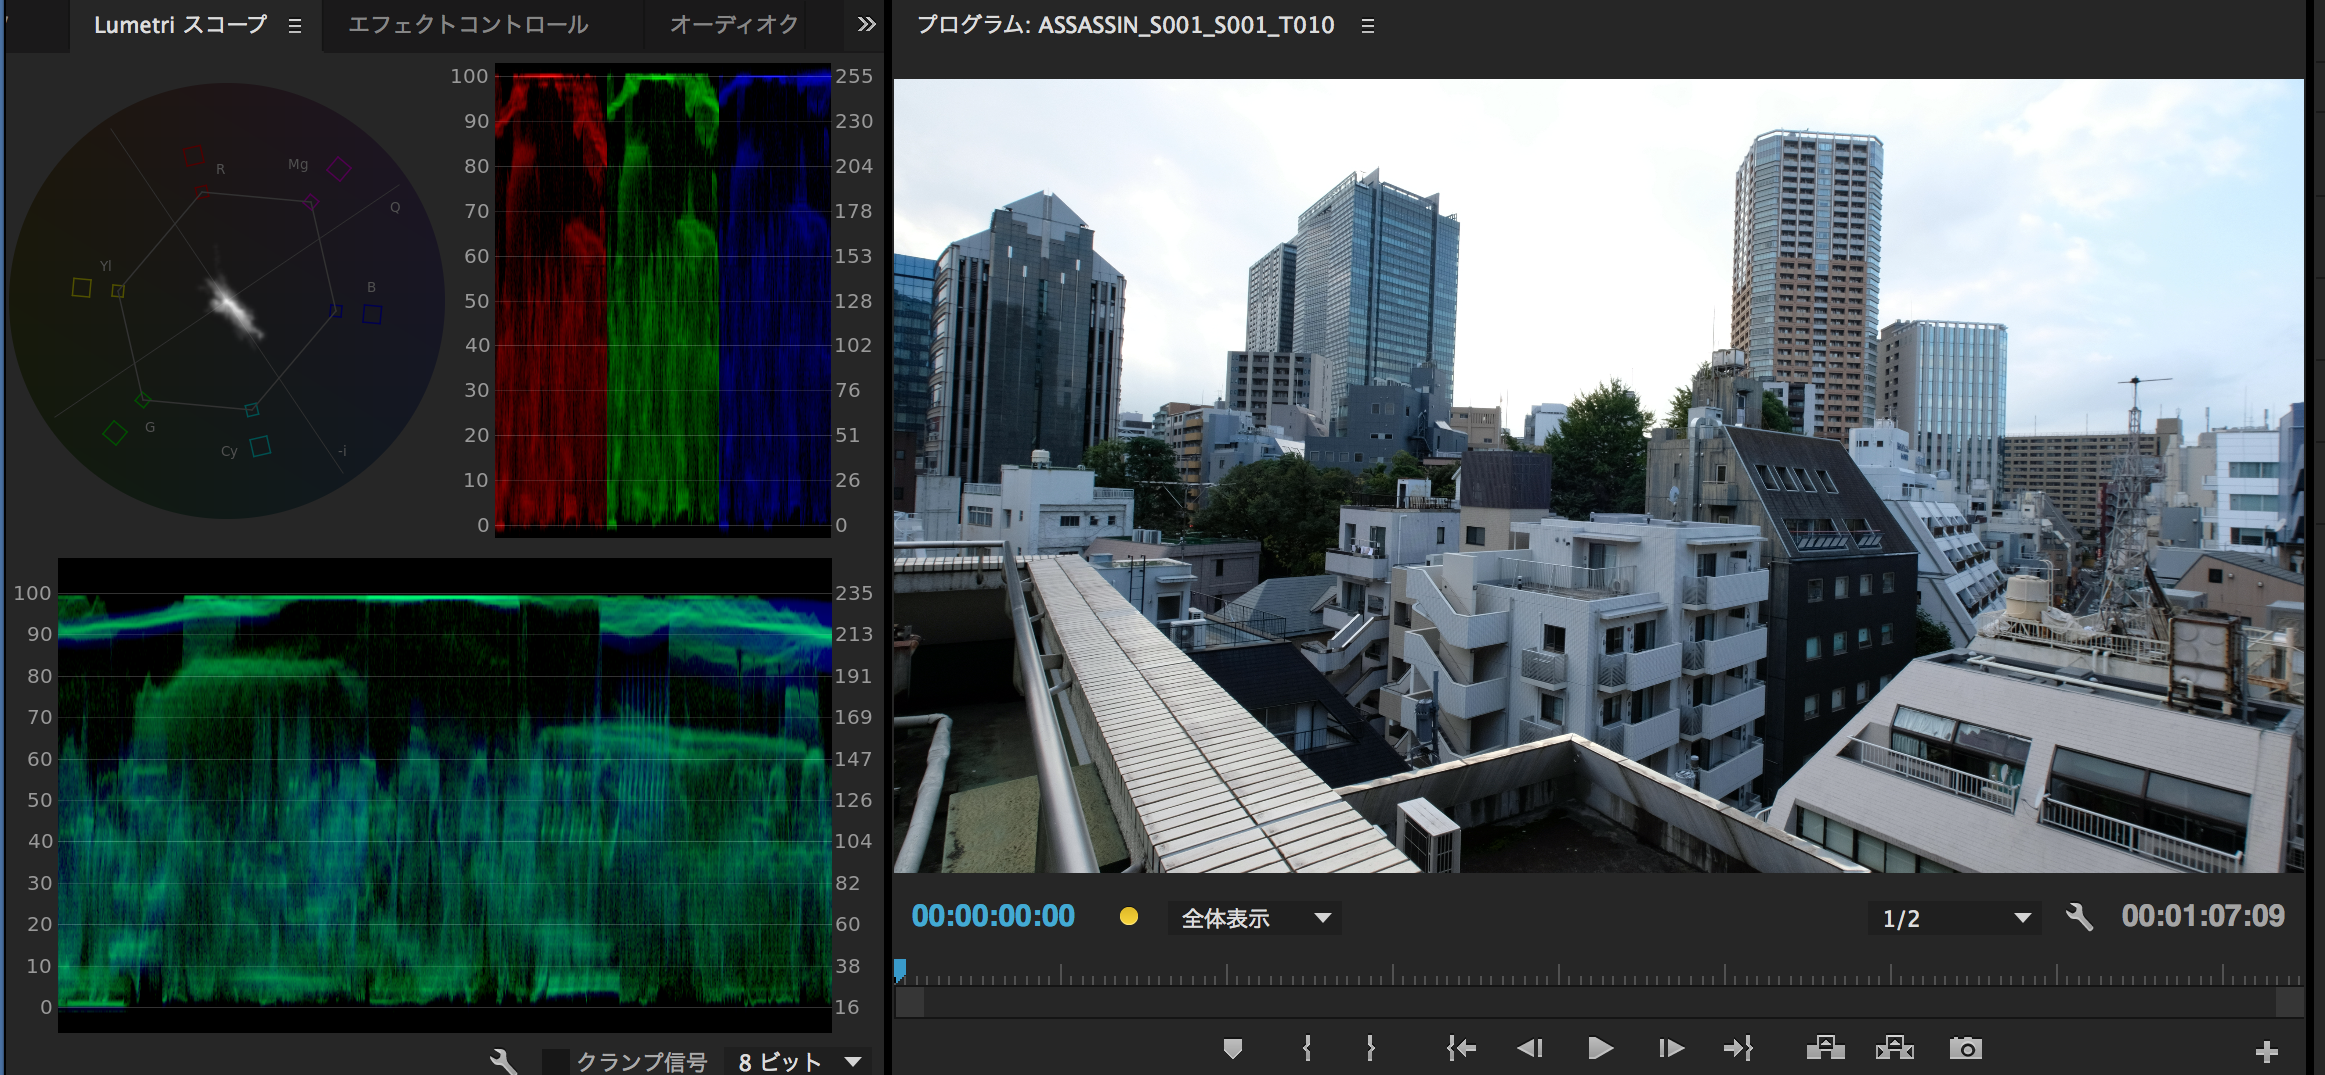Click the Mark In bracket icon

point(1307,1048)
